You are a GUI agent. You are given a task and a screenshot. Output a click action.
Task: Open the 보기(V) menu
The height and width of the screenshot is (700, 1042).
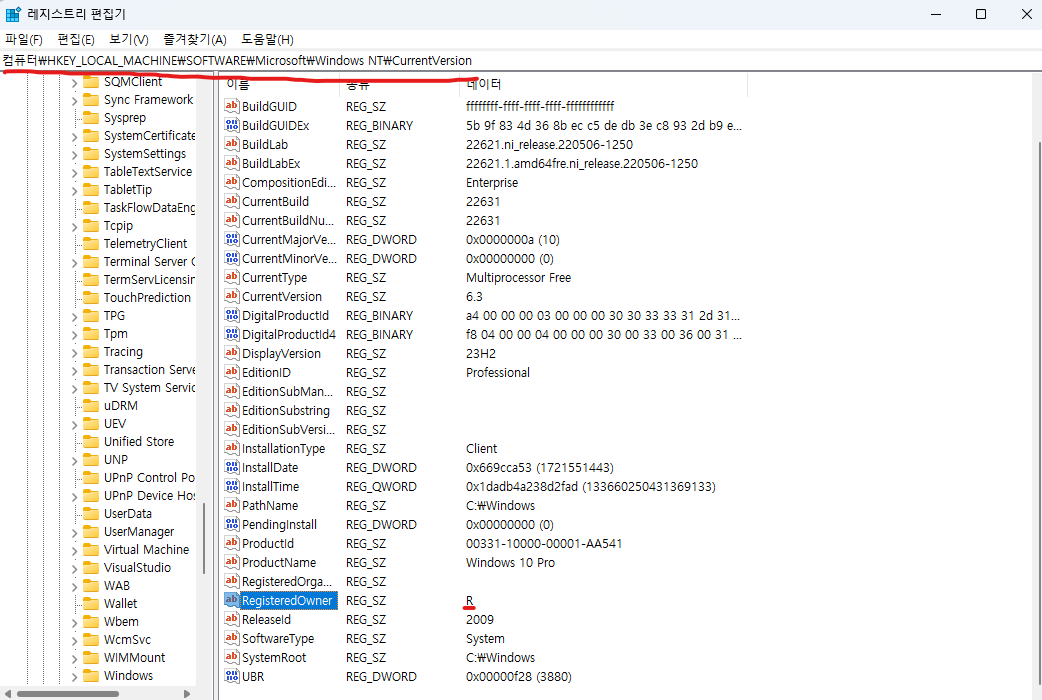129,40
